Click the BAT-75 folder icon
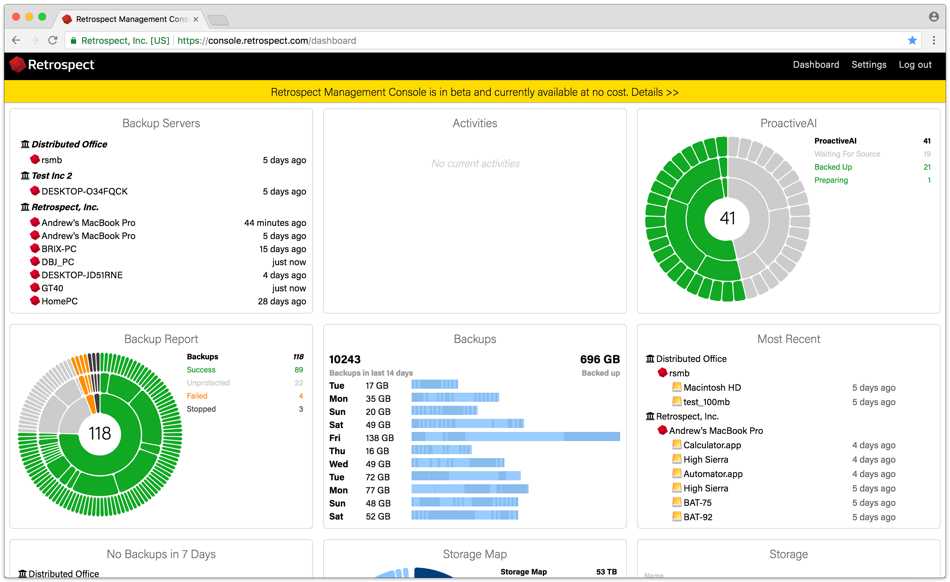 (677, 502)
